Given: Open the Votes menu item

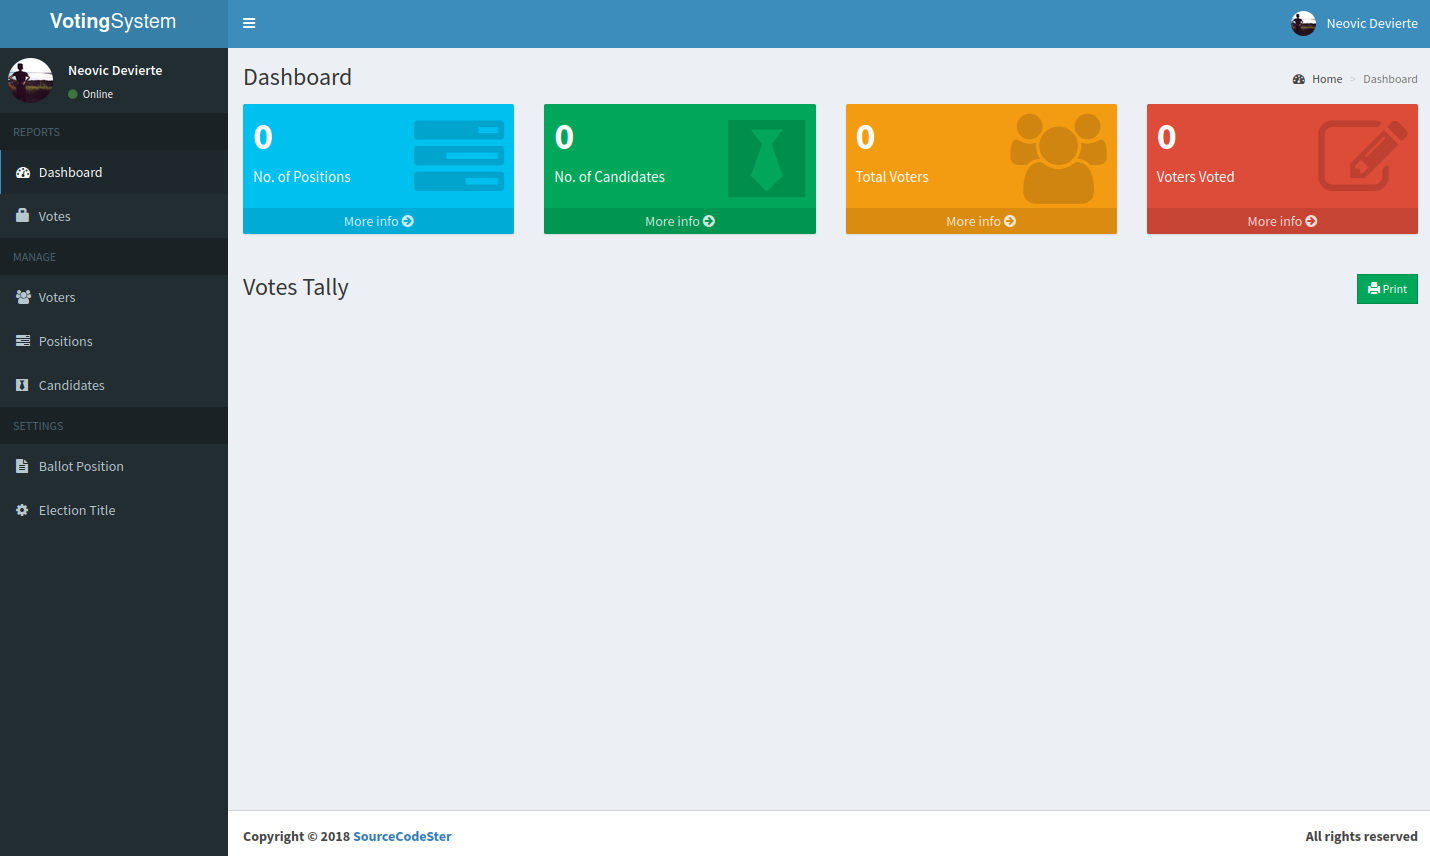Looking at the screenshot, I should pos(114,216).
